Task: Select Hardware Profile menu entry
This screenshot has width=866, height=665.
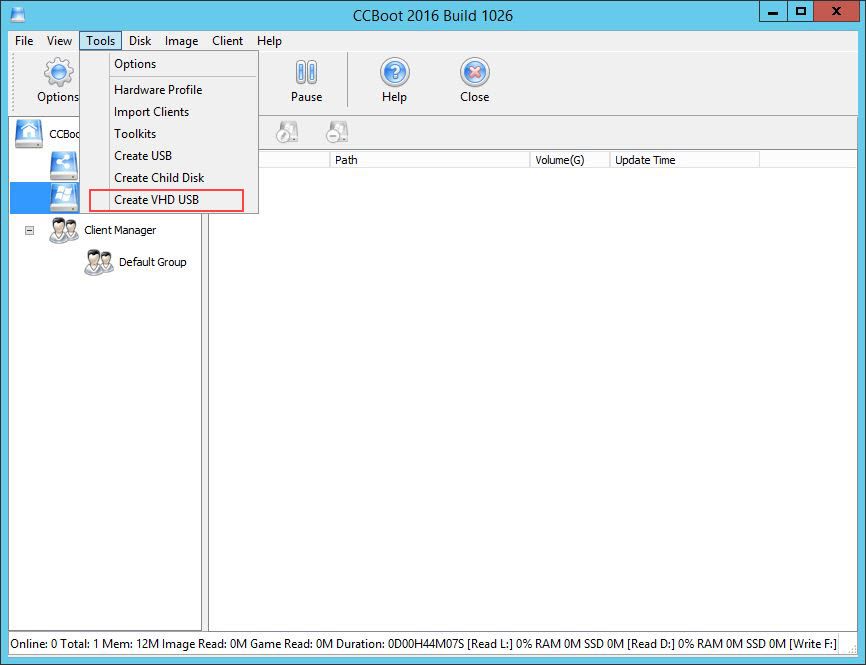Action: [168, 89]
